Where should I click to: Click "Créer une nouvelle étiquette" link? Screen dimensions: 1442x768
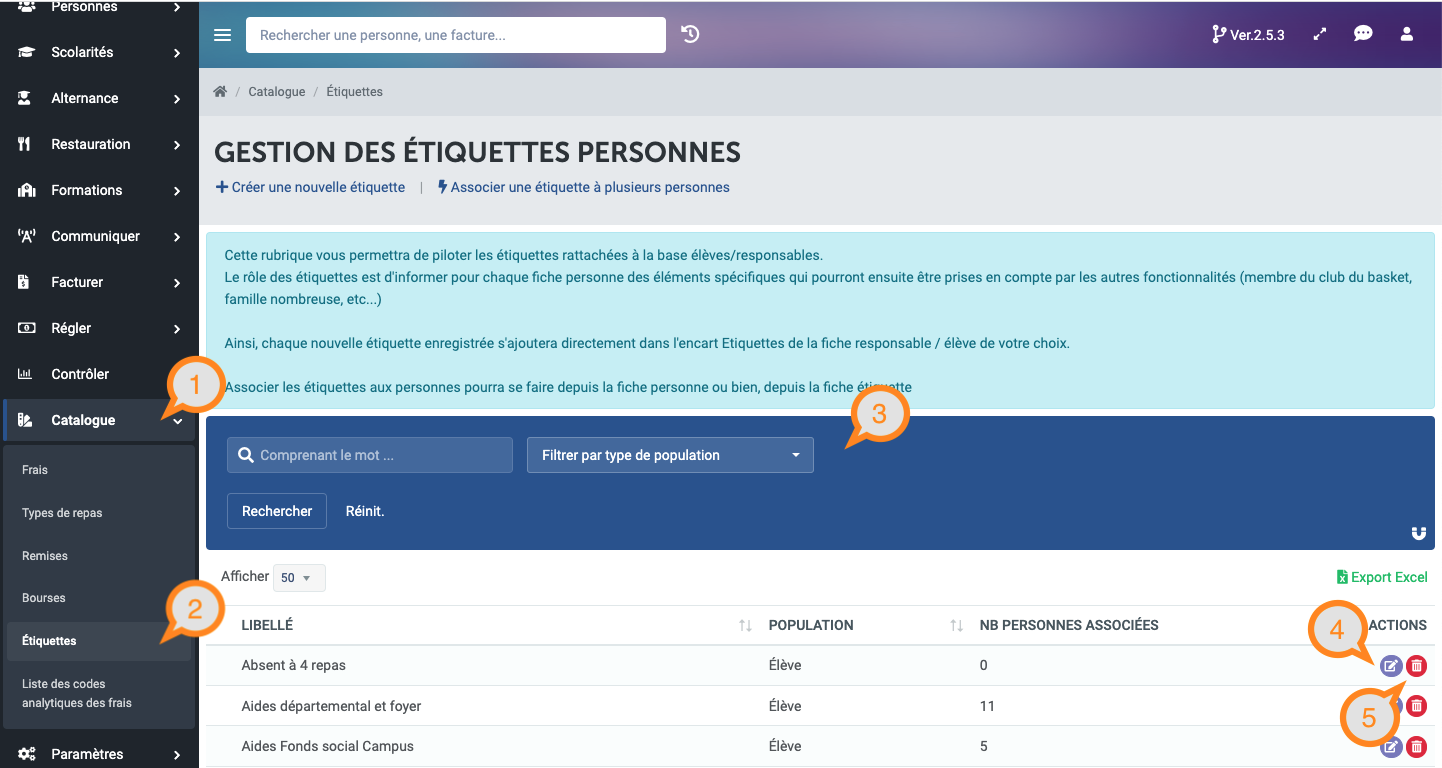[x=310, y=187]
